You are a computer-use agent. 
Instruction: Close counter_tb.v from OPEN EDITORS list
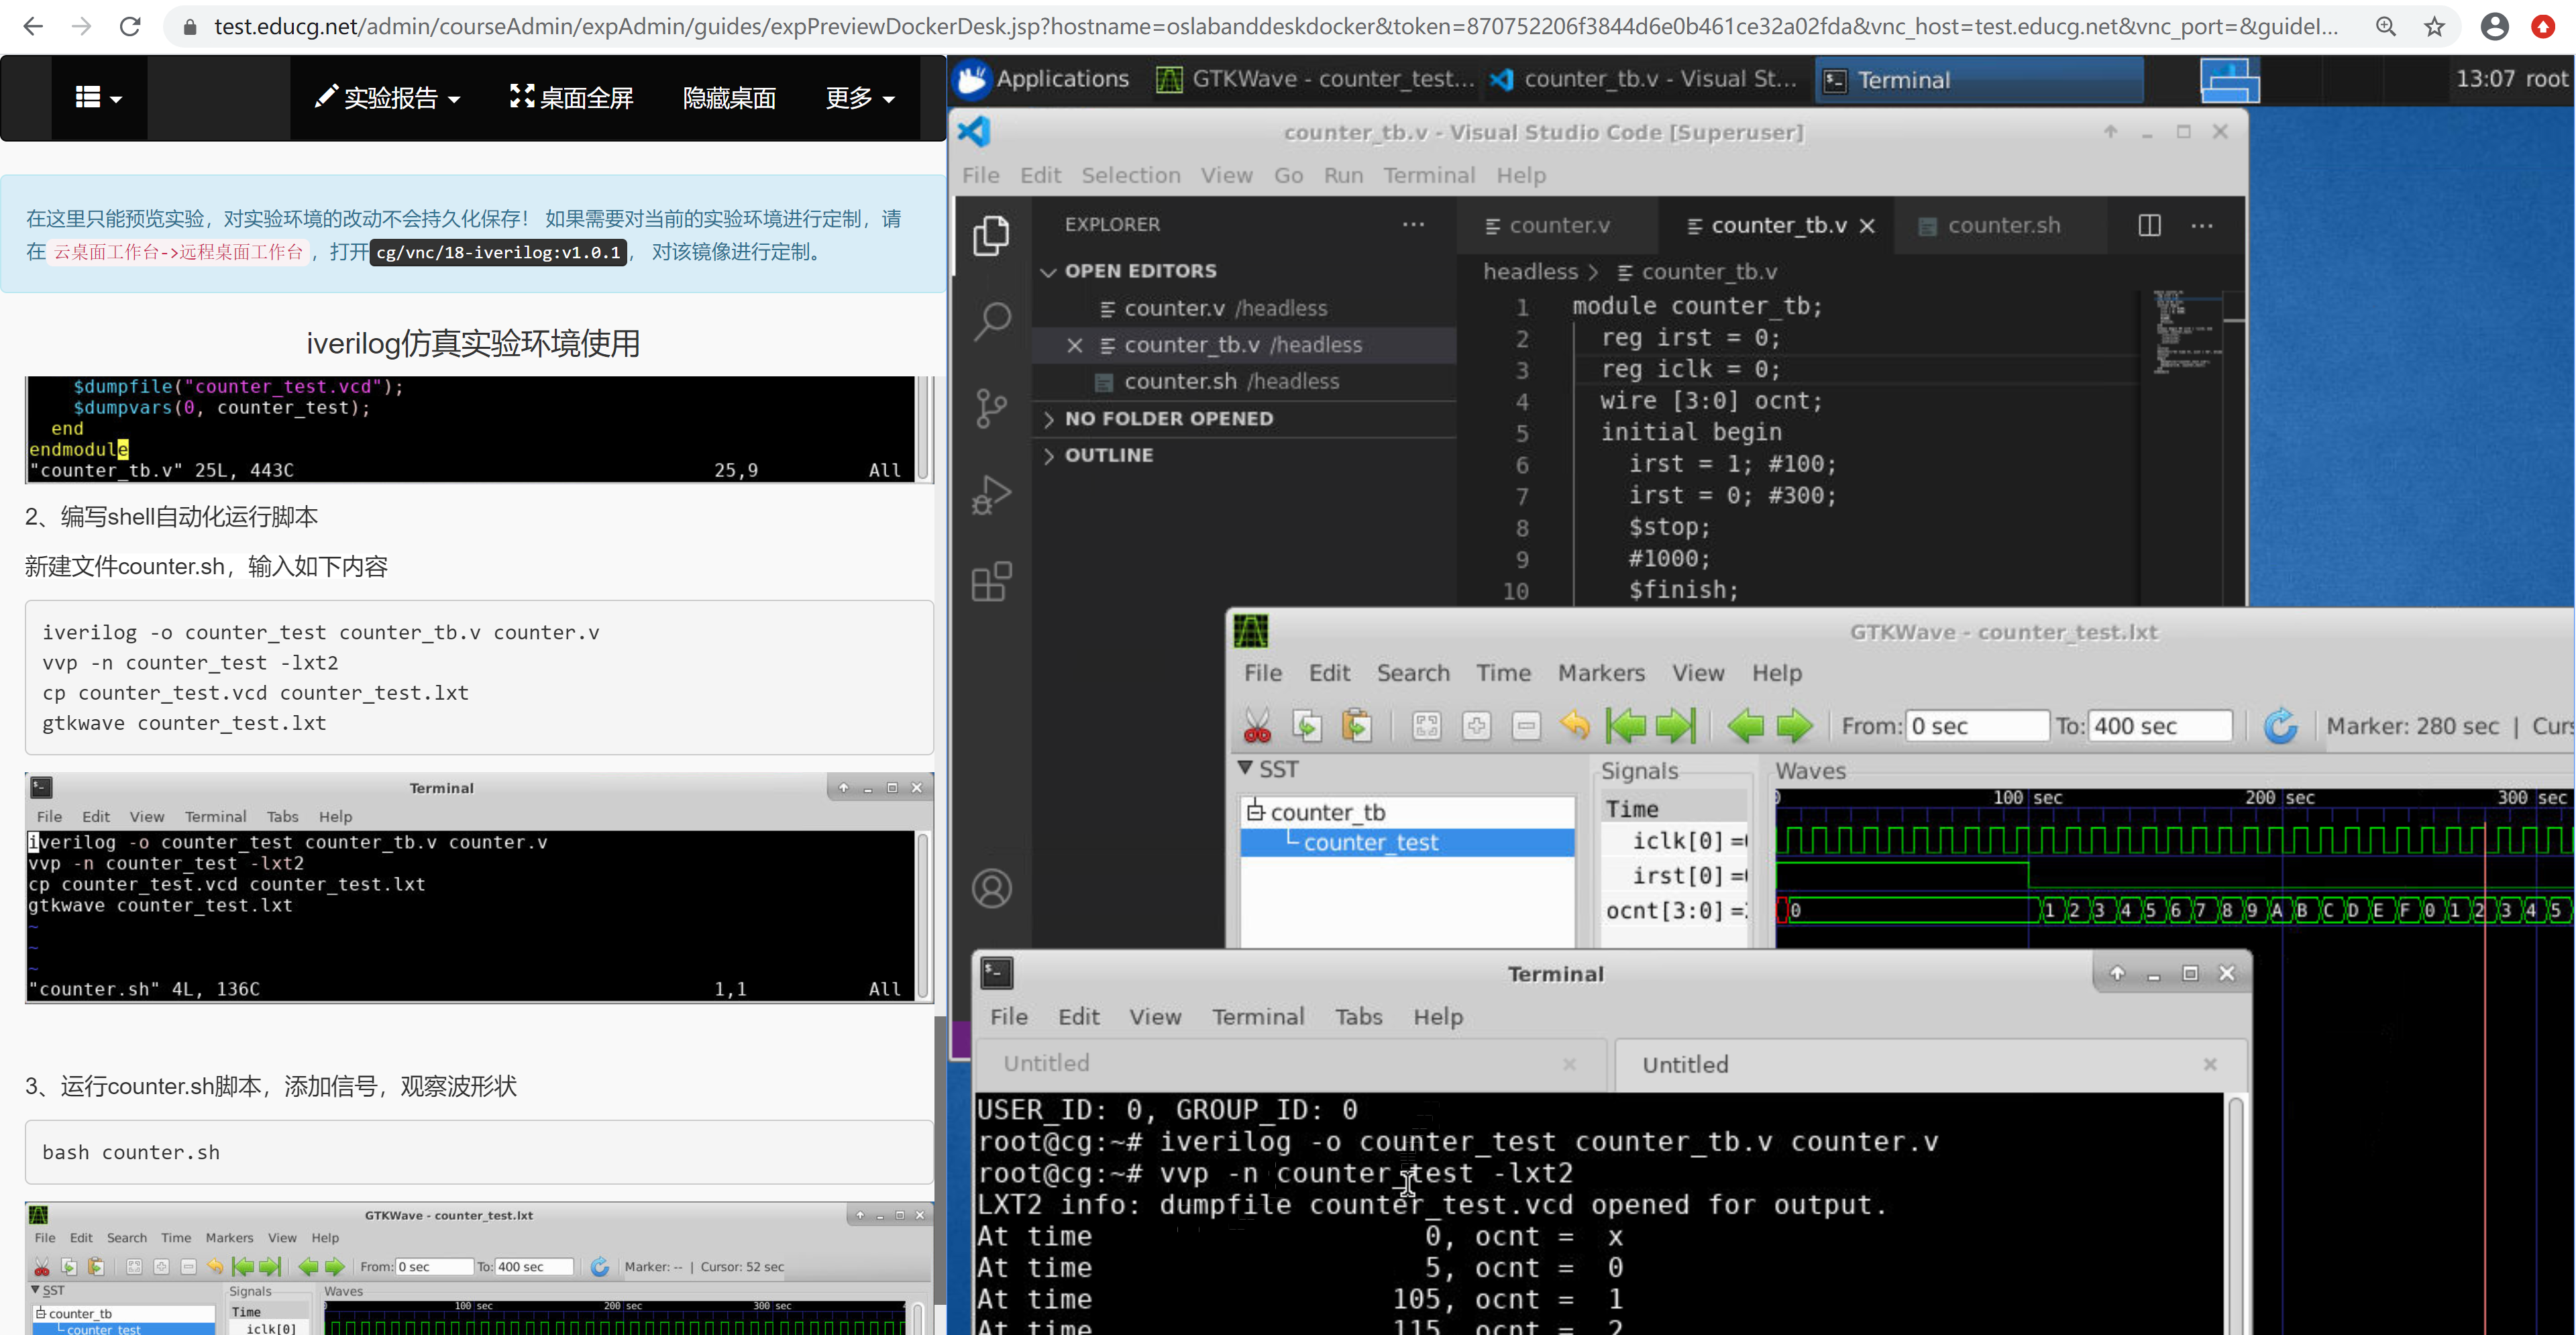[1074, 345]
